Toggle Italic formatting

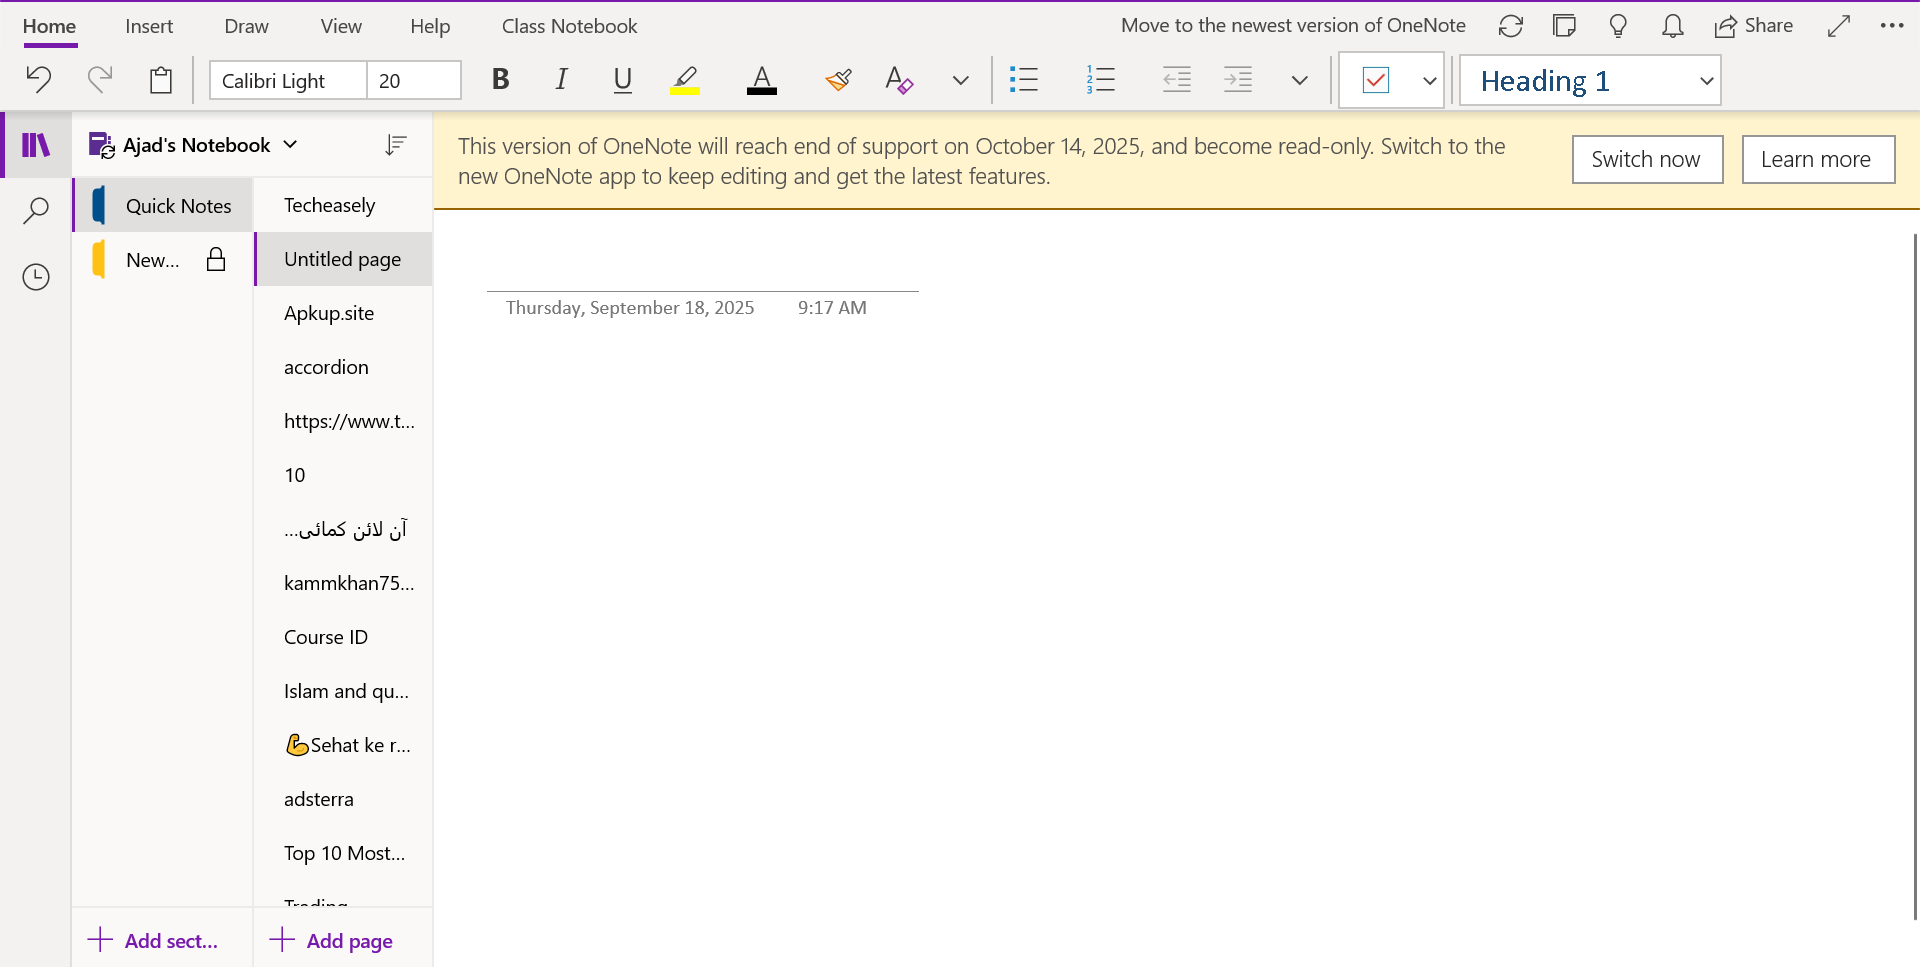(562, 80)
